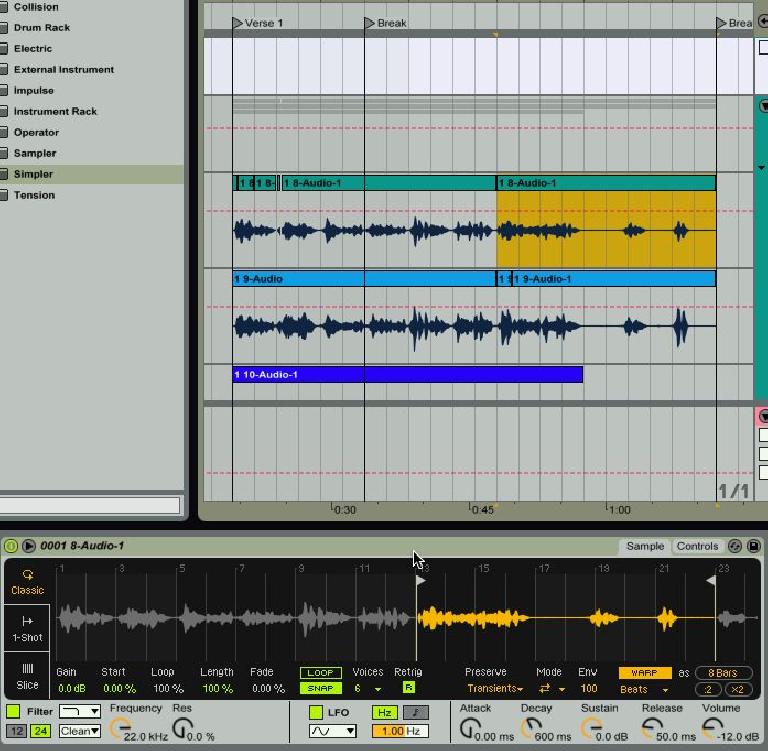The width and height of the screenshot is (768, 751).
Task: Switch Simpler to 1-Shot mode
Action: [x=28, y=628]
